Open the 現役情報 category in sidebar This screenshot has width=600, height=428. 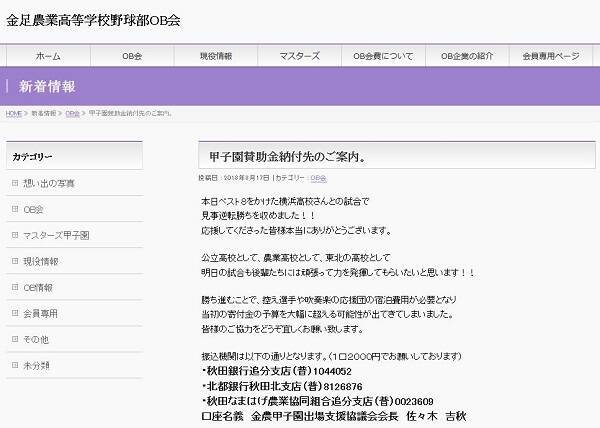(40, 262)
